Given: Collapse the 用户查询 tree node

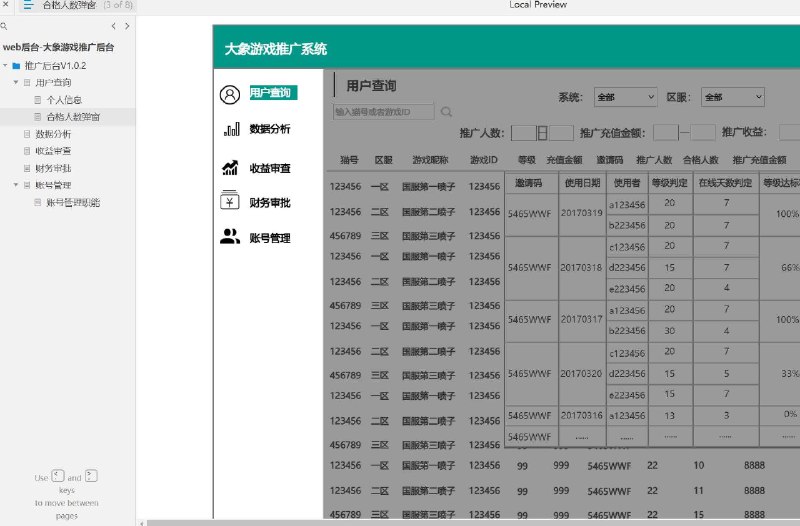Looking at the screenshot, I should point(16,82).
